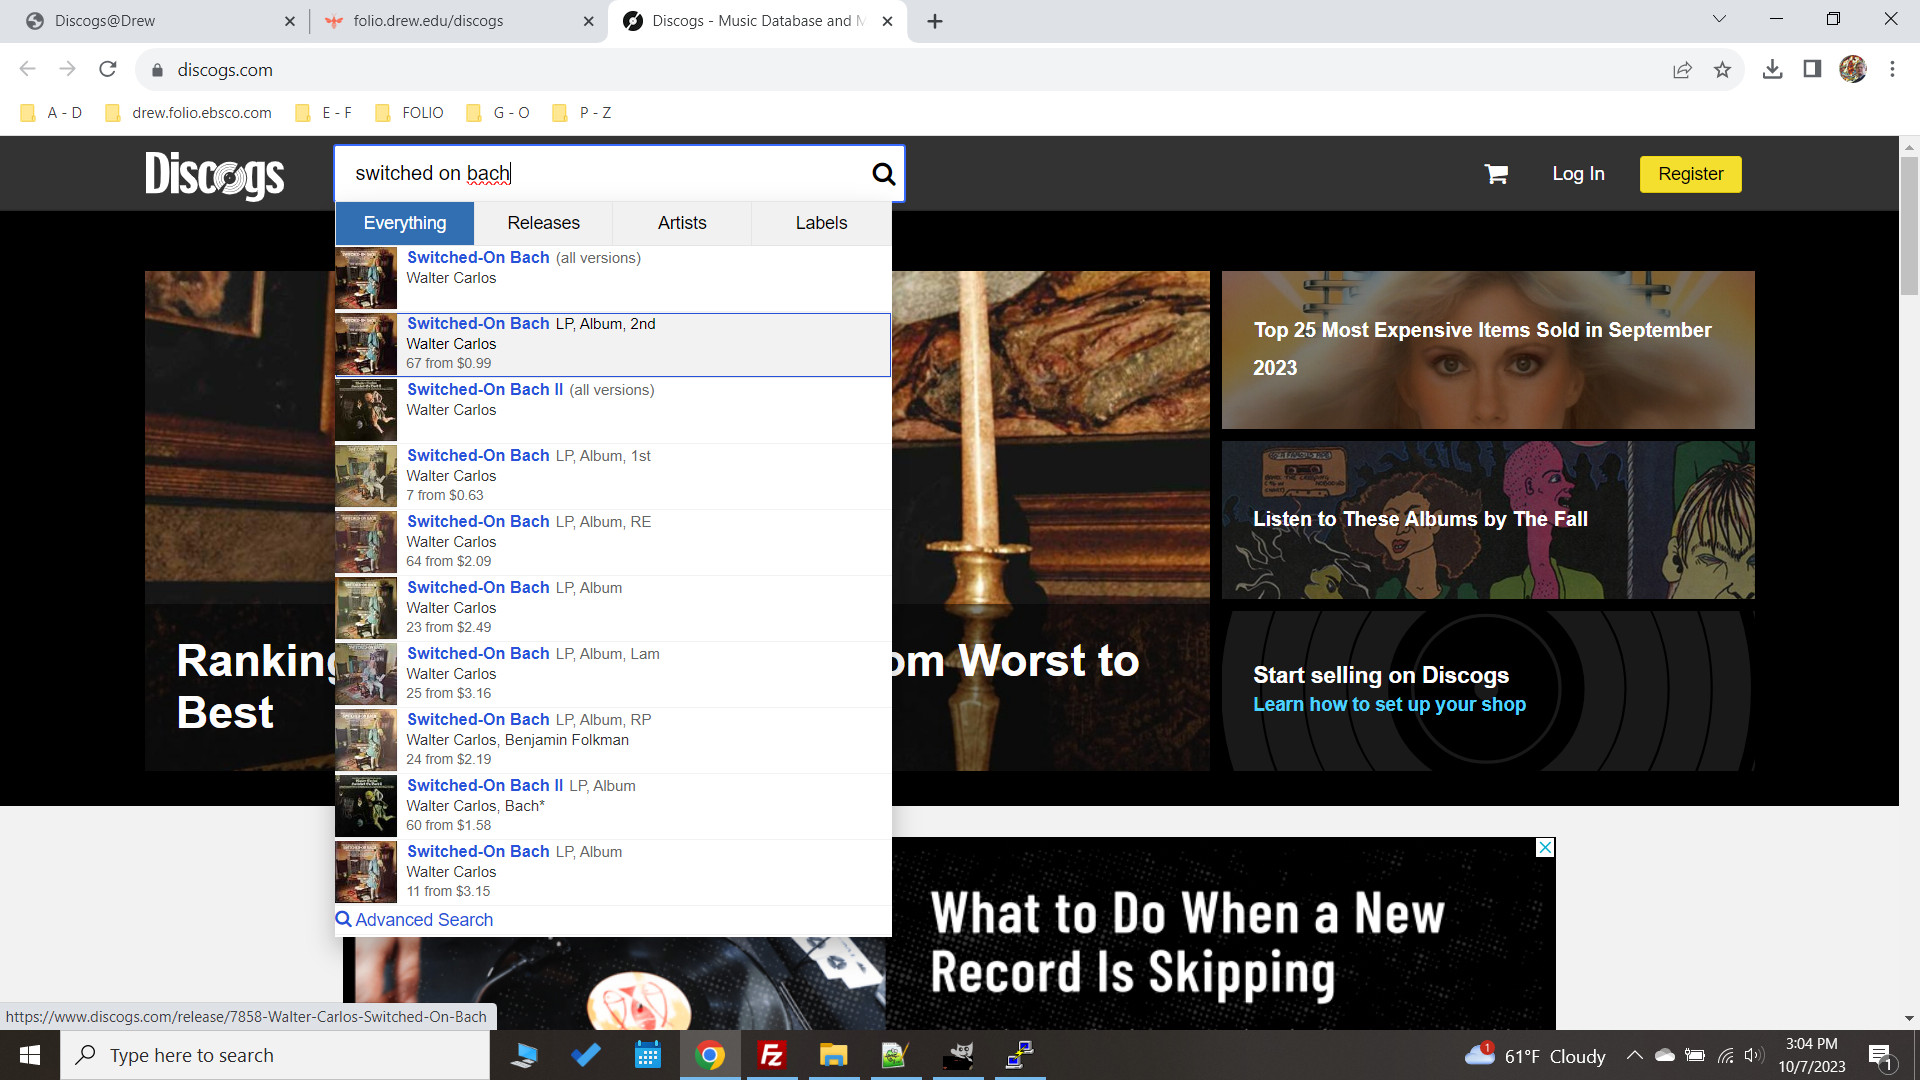Click Learn how to set up your shop
Image resolution: width=1920 pixels, height=1080 pixels.
point(1389,704)
